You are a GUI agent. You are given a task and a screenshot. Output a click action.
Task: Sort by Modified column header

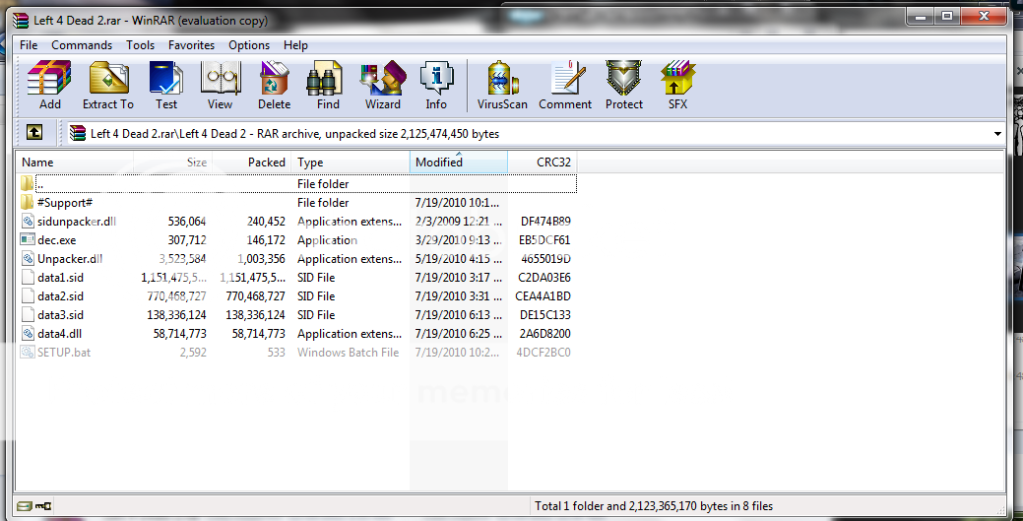tap(459, 162)
